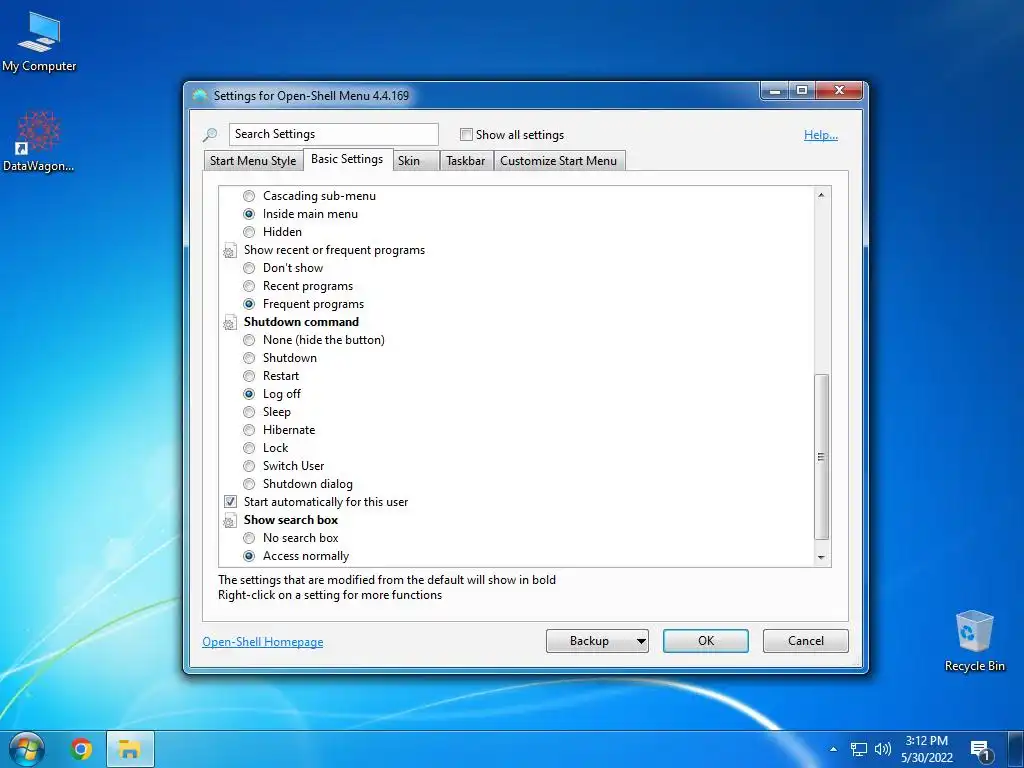Image resolution: width=1024 pixels, height=768 pixels.
Task: Show hidden system tray icons
Action: pos(833,749)
